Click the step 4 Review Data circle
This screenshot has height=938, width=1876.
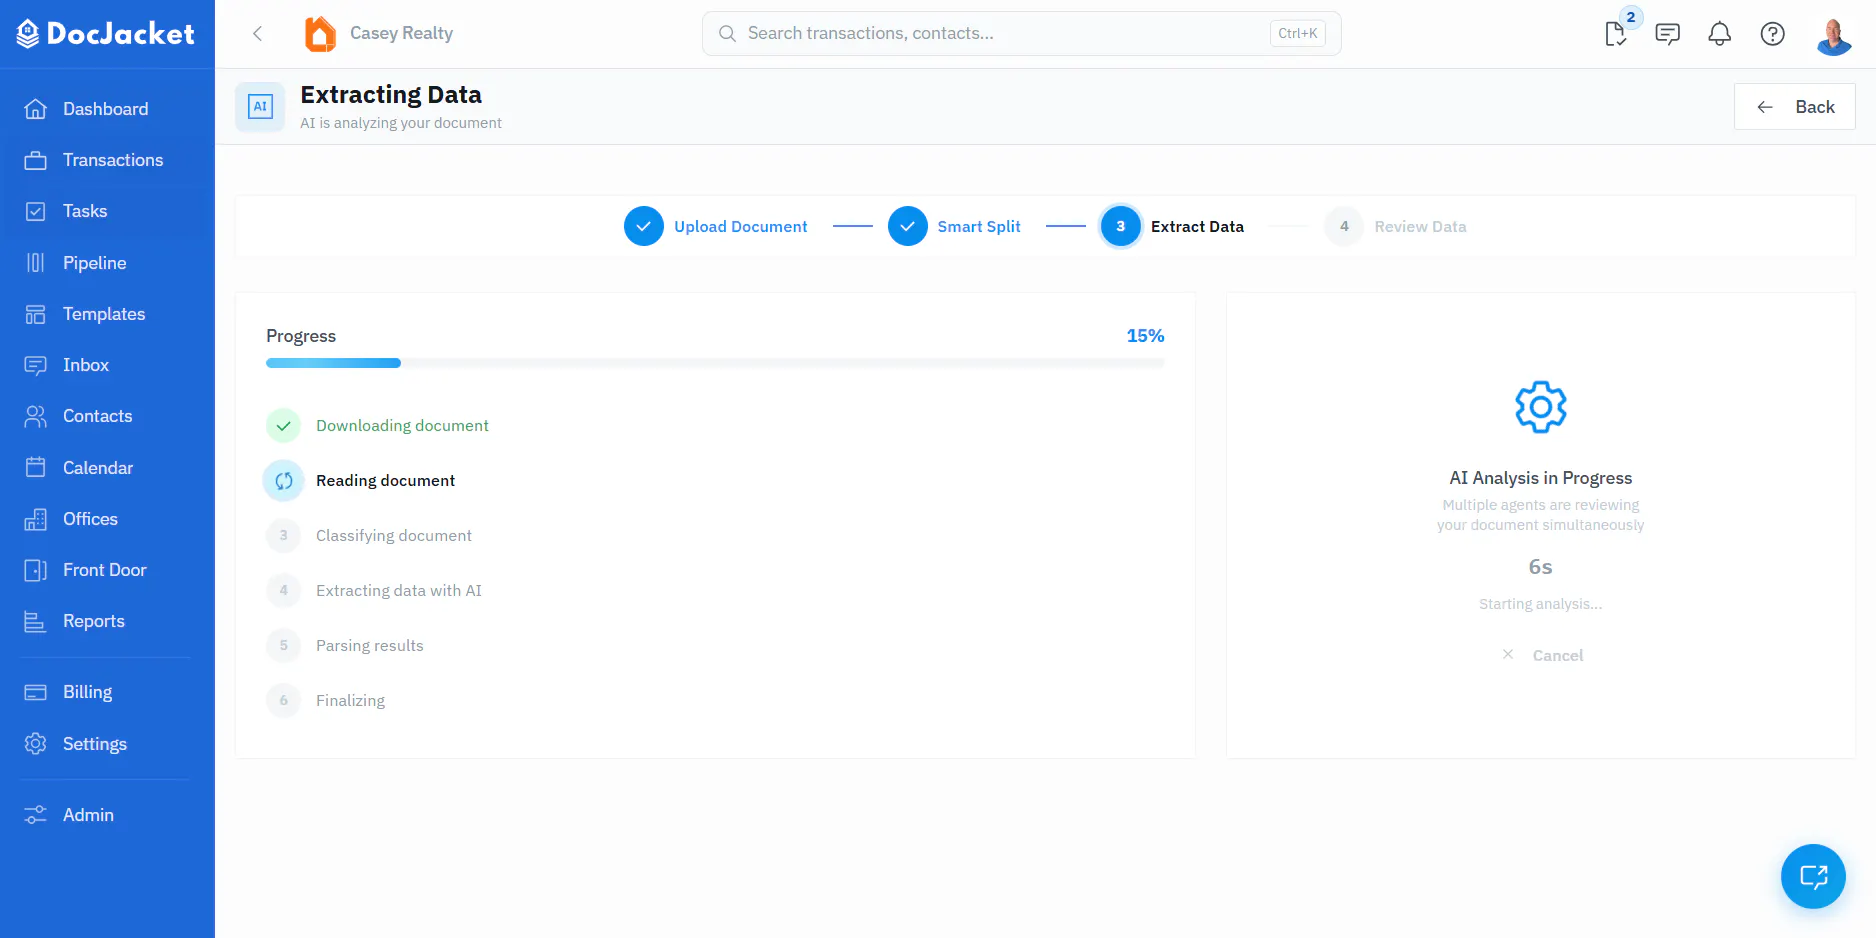1344,226
